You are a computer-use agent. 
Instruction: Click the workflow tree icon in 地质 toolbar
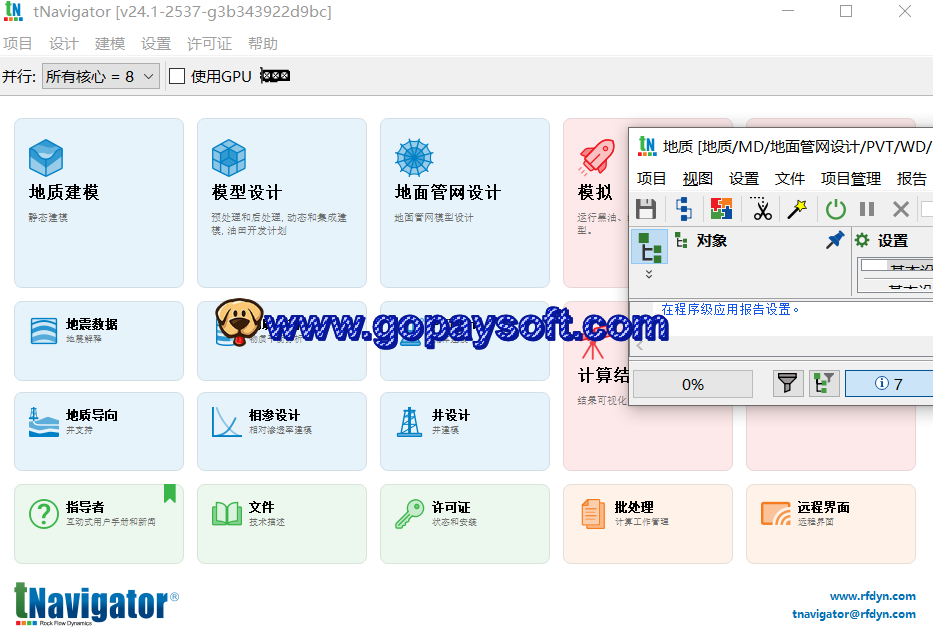pos(684,209)
